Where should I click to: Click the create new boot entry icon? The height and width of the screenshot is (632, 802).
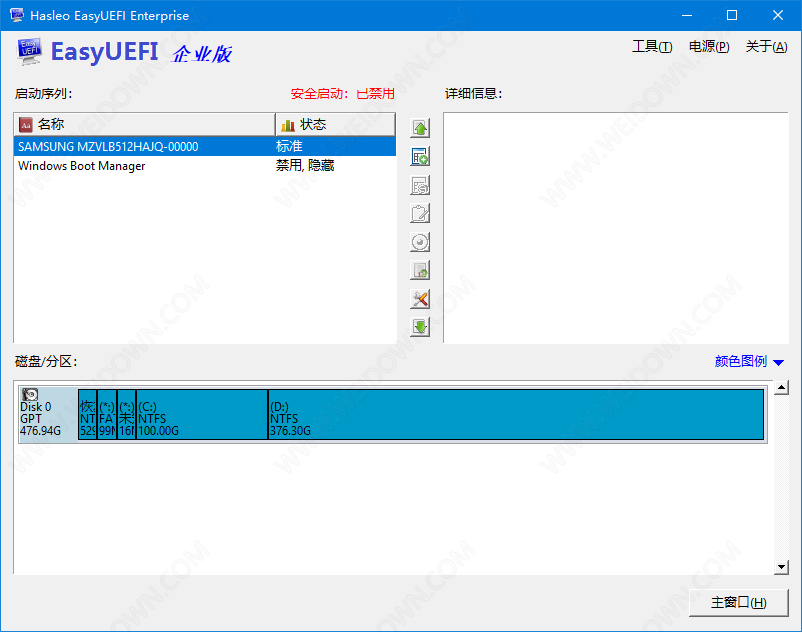pyautogui.click(x=420, y=156)
